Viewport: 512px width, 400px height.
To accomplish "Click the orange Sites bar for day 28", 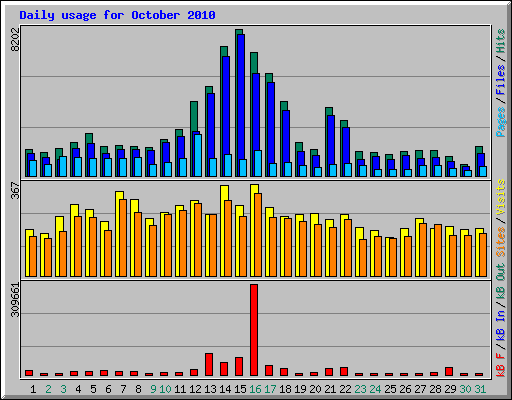I will 438,251.
